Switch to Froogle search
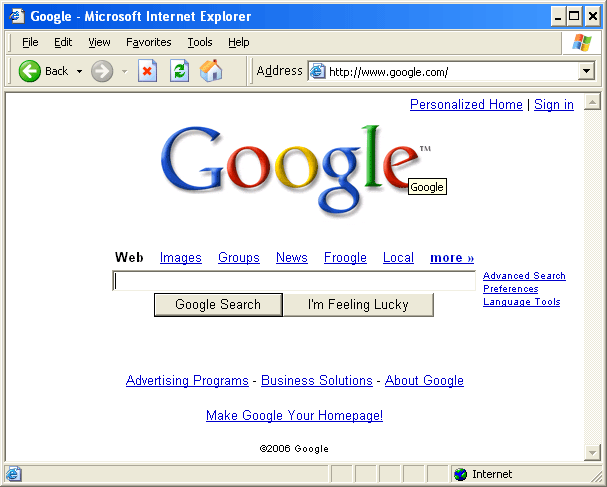This screenshot has width=607, height=487. coord(345,258)
